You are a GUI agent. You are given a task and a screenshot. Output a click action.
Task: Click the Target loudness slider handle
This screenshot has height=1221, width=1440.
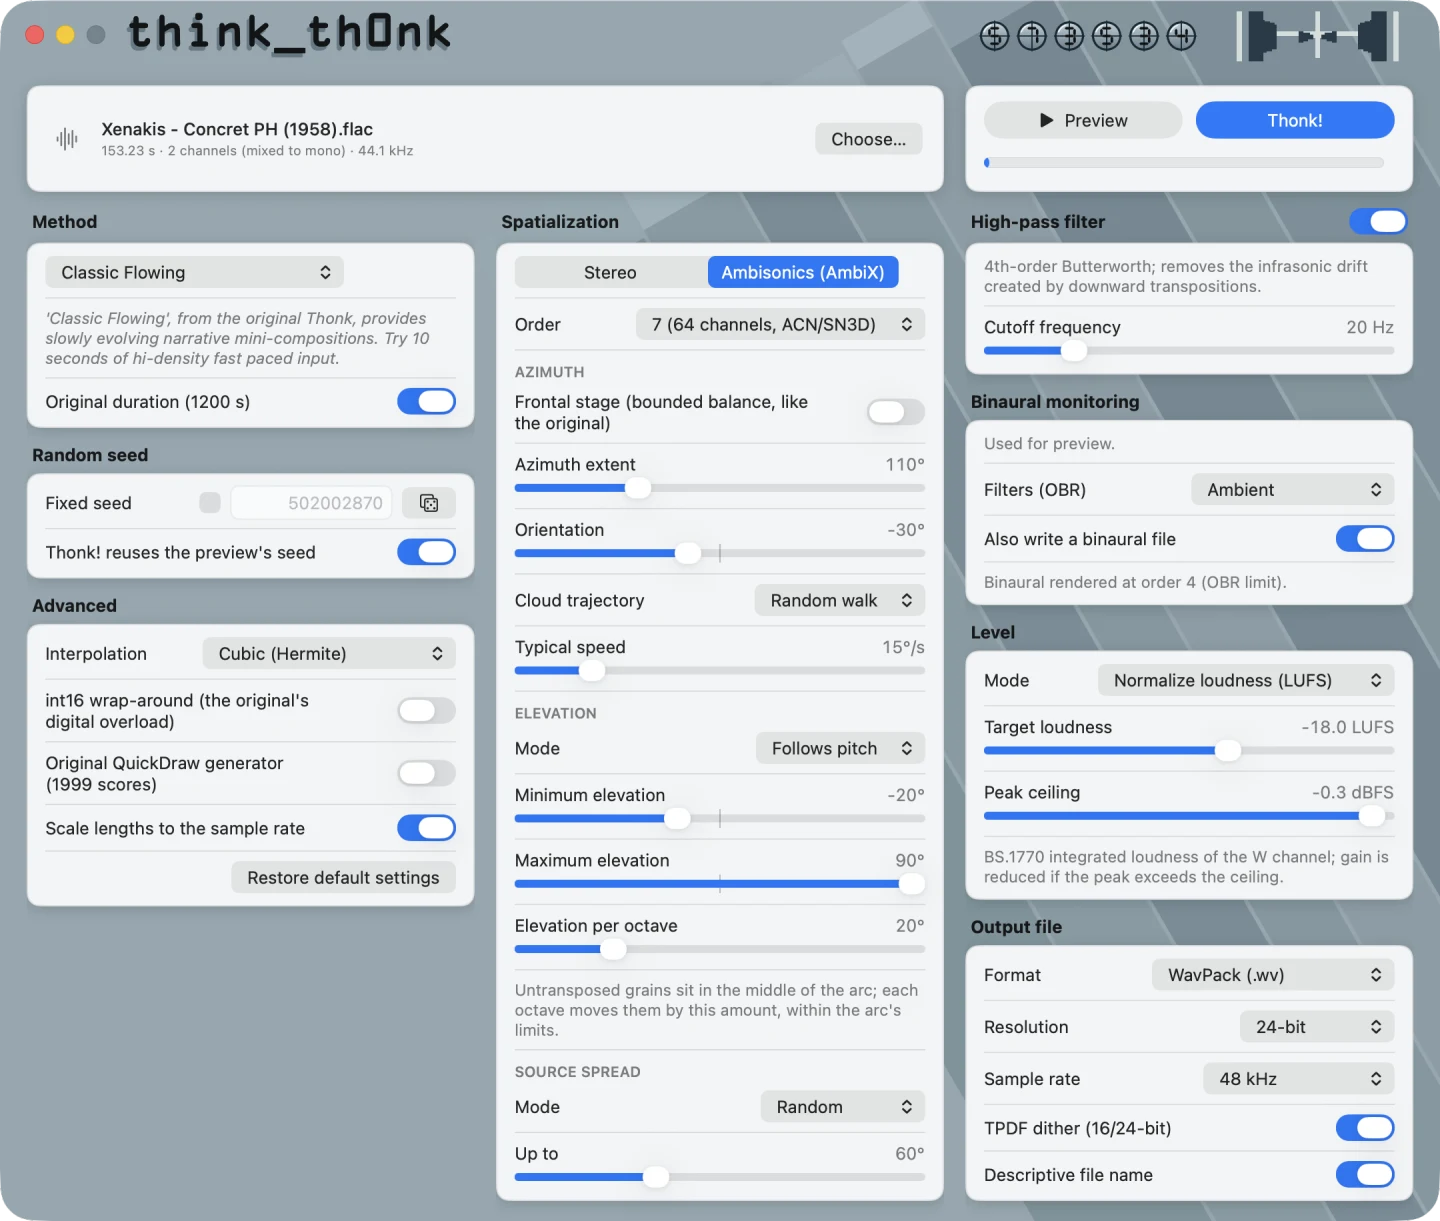coord(1228,751)
